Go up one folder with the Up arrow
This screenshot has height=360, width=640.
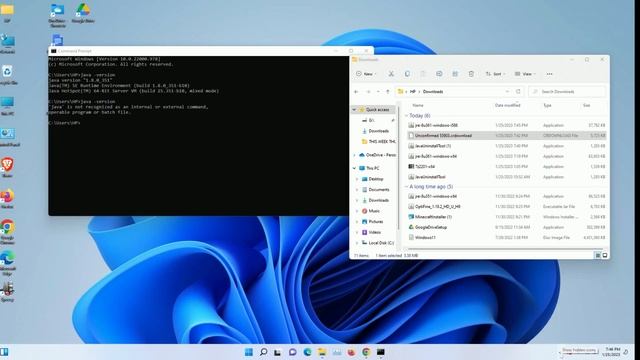pyautogui.click(x=388, y=92)
